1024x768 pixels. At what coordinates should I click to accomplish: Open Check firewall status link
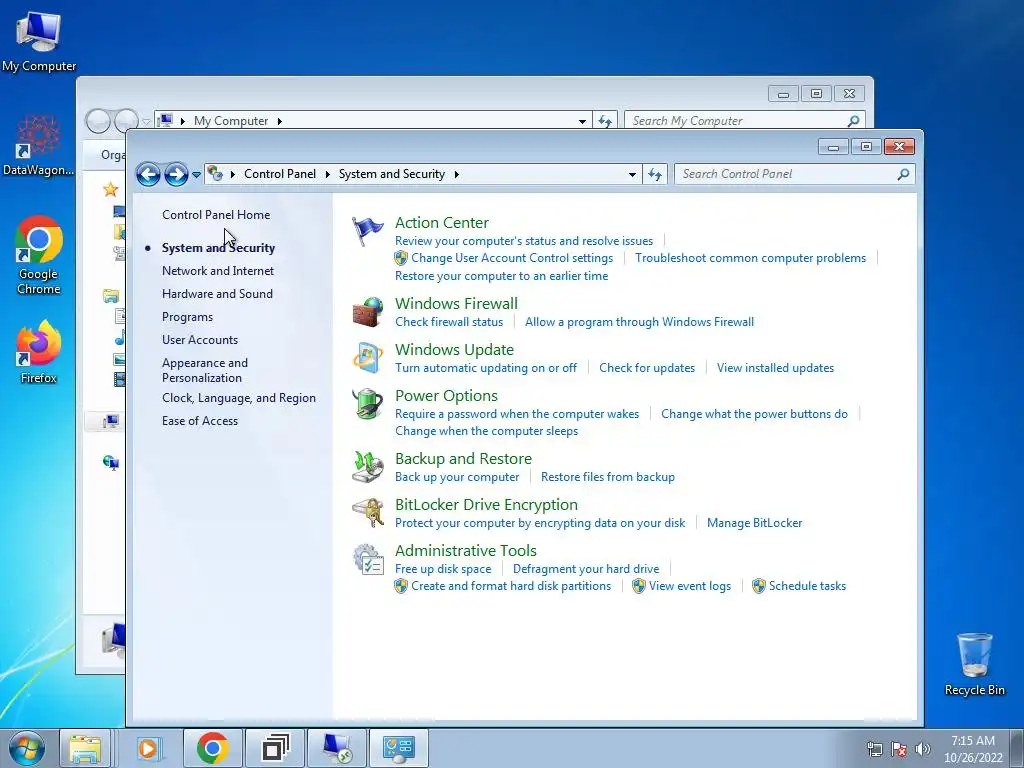coord(449,322)
